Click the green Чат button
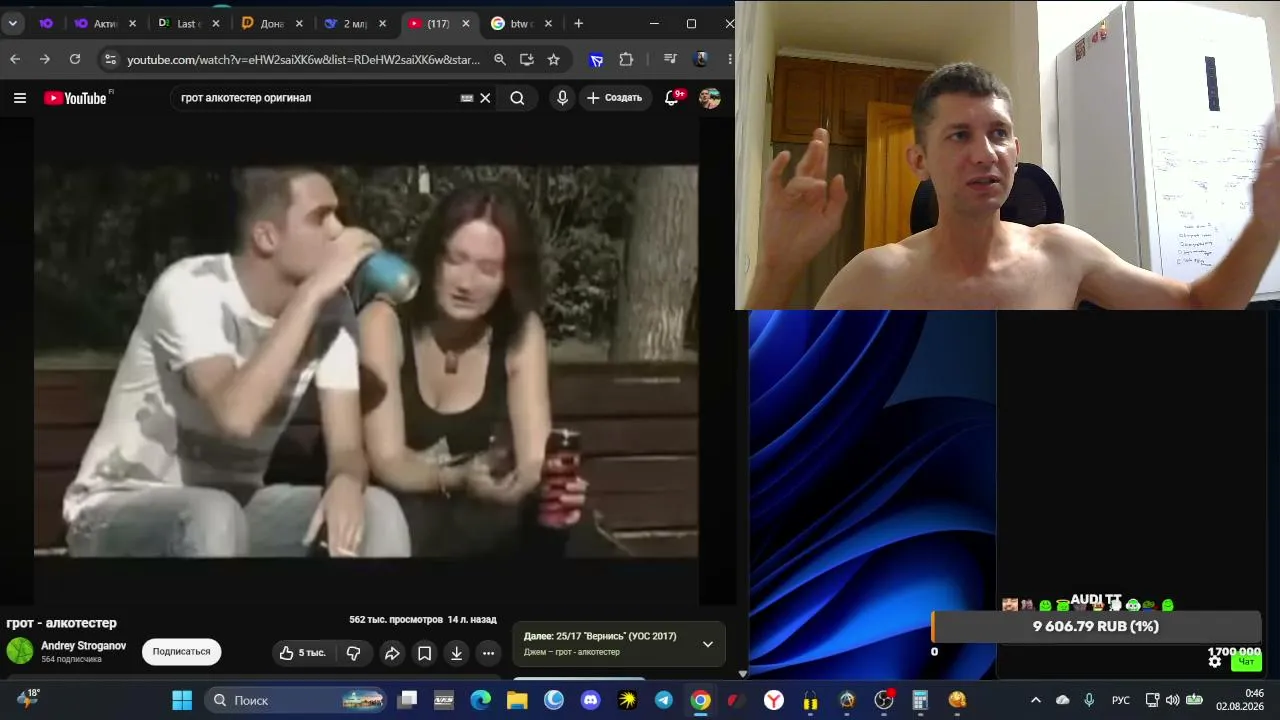The image size is (1280, 720). pyautogui.click(x=1246, y=661)
